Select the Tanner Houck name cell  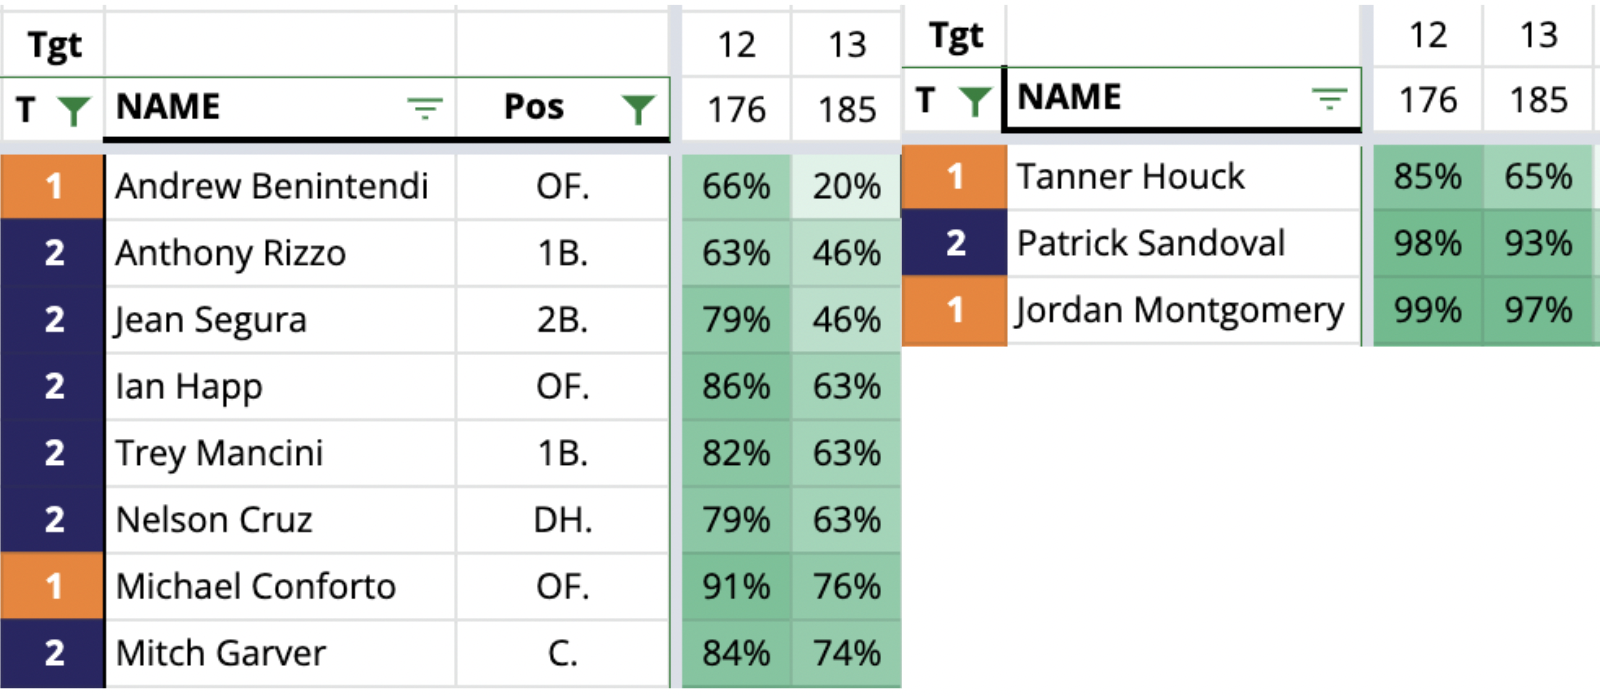pos(1183,177)
